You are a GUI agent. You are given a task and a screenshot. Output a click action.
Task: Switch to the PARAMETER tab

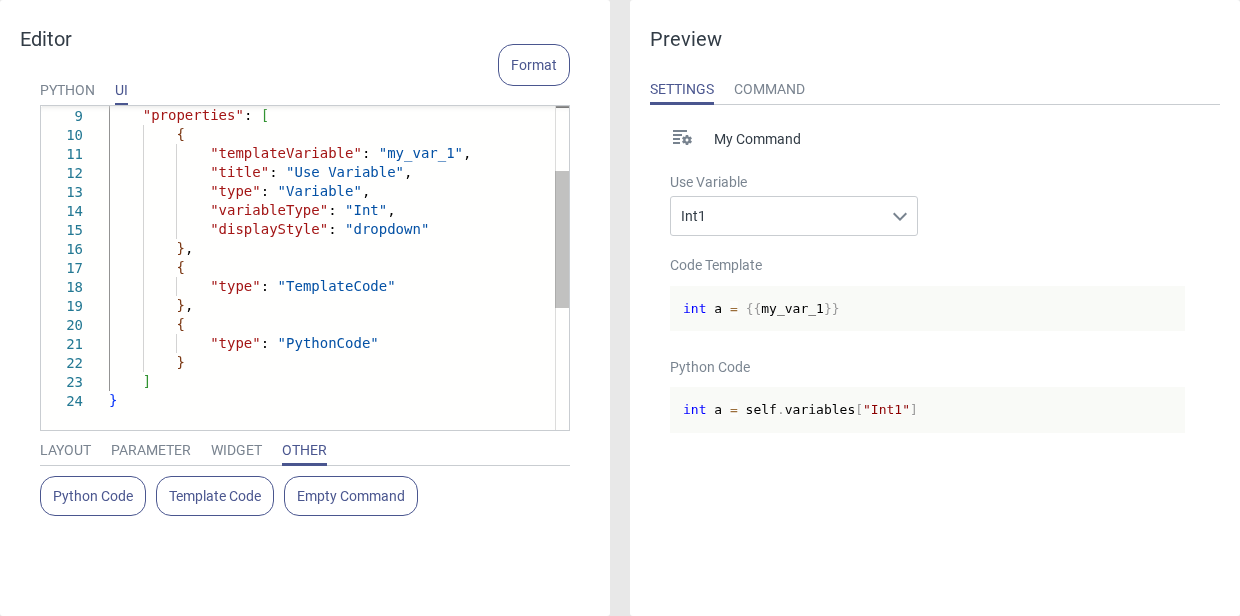tap(150, 450)
